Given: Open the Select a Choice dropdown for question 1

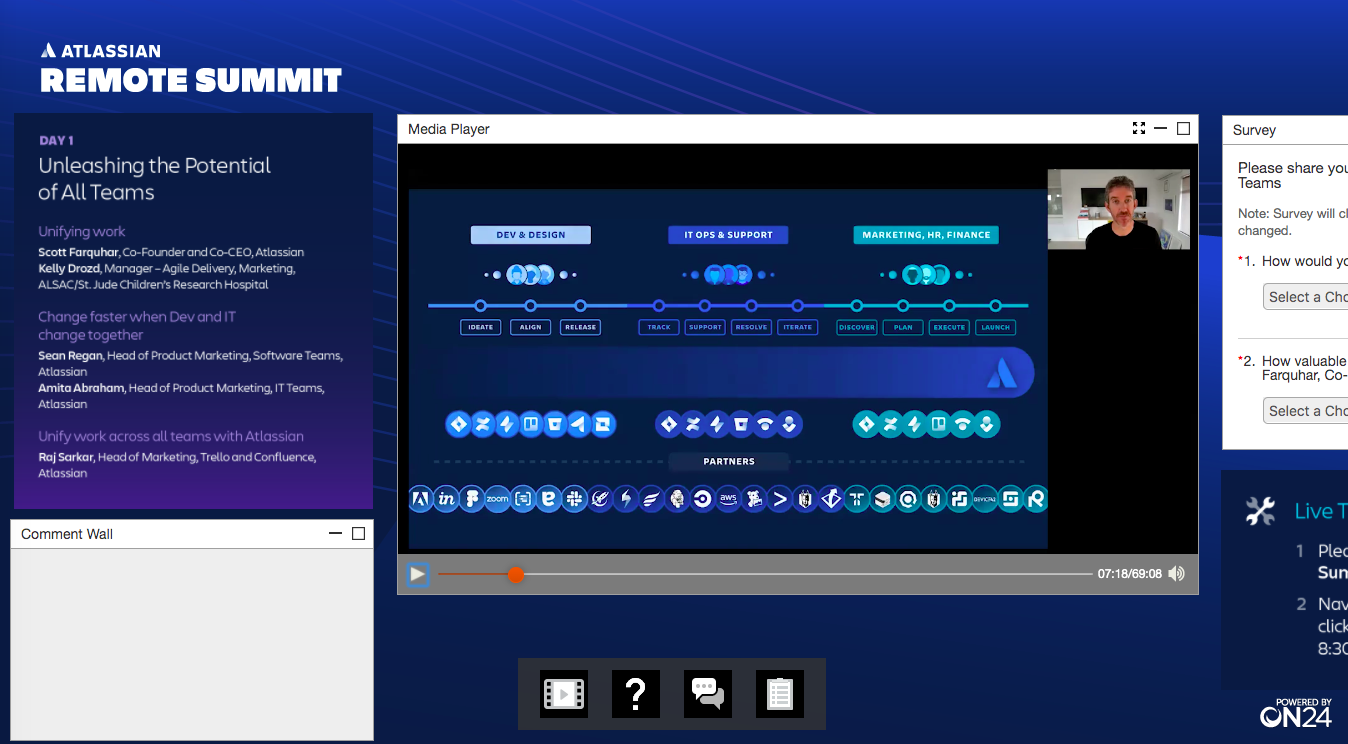Looking at the screenshot, I should pos(1306,297).
